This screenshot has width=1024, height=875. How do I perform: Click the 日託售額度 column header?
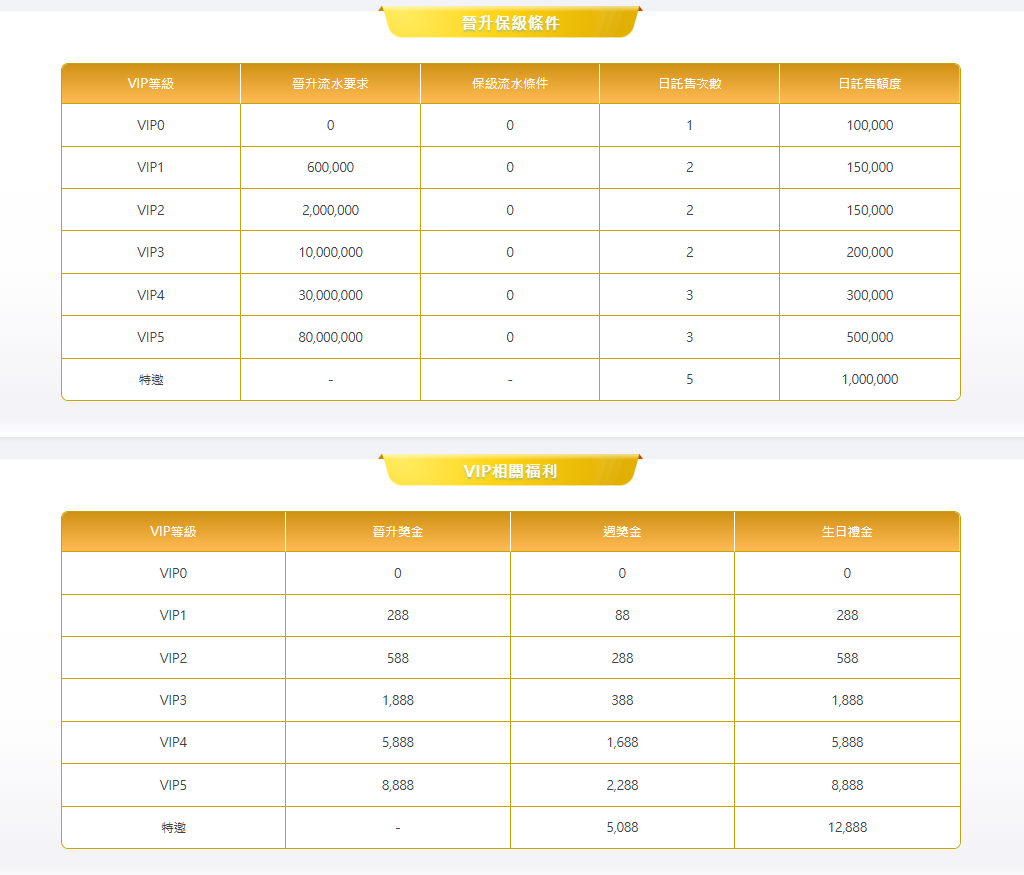point(870,84)
